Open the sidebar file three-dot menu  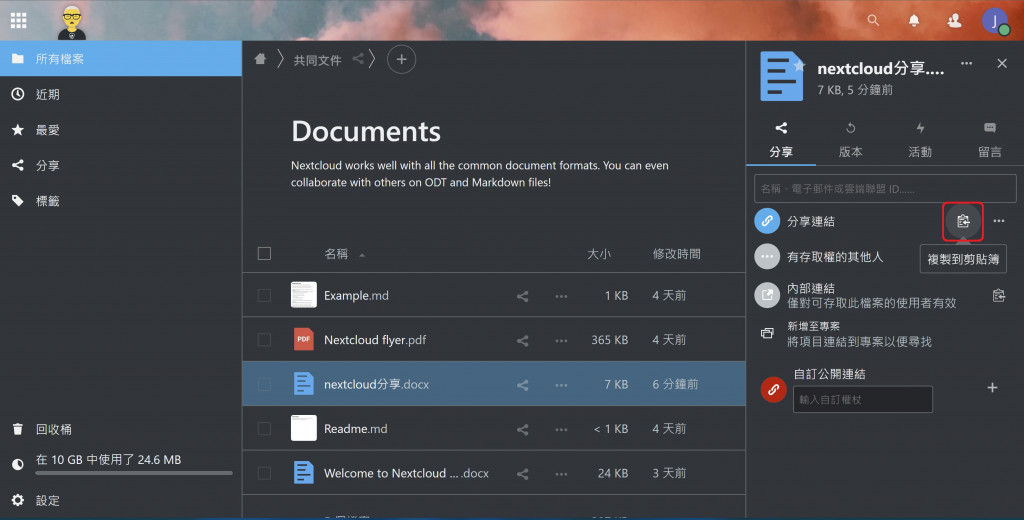coord(967,63)
